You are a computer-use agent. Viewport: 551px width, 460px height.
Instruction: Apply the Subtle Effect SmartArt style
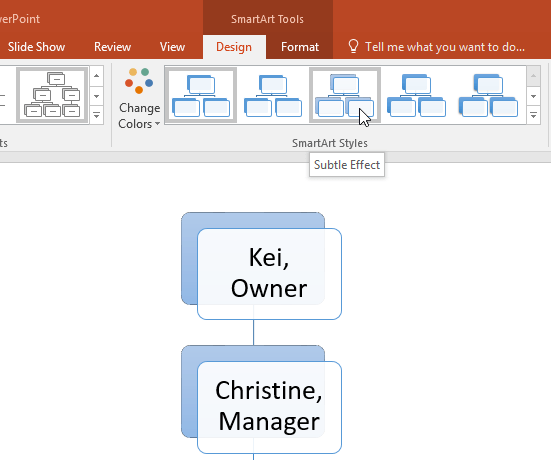pyautogui.click(x=345, y=95)
